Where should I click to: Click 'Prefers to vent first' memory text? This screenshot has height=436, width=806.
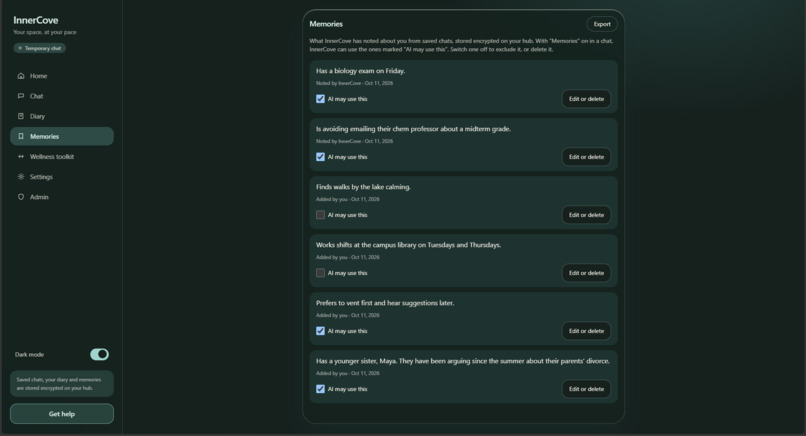click(385, 303)
